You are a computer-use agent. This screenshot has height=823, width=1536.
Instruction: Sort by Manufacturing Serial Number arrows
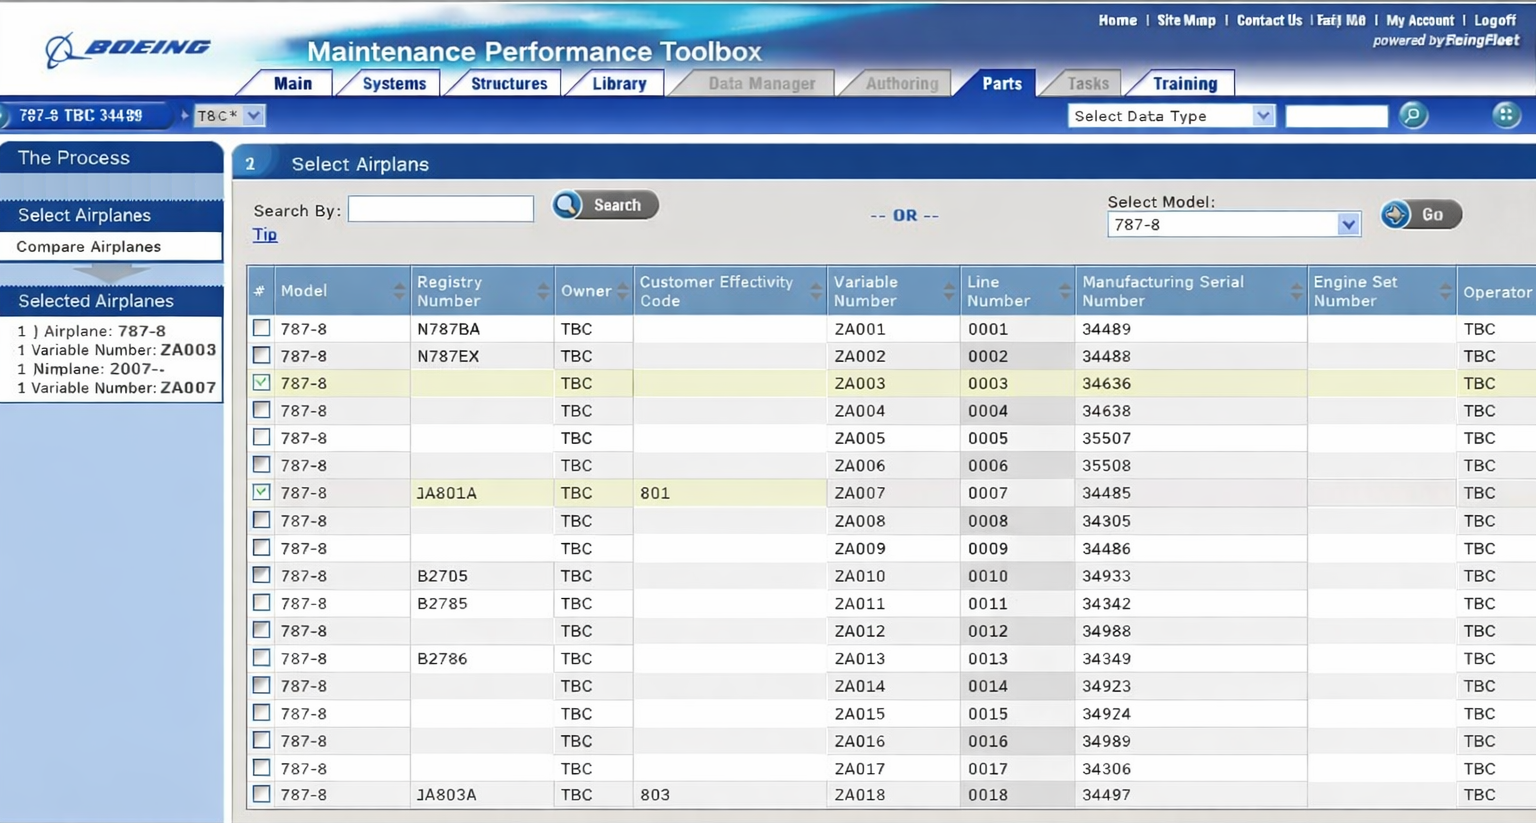(x=1296, y=291)
